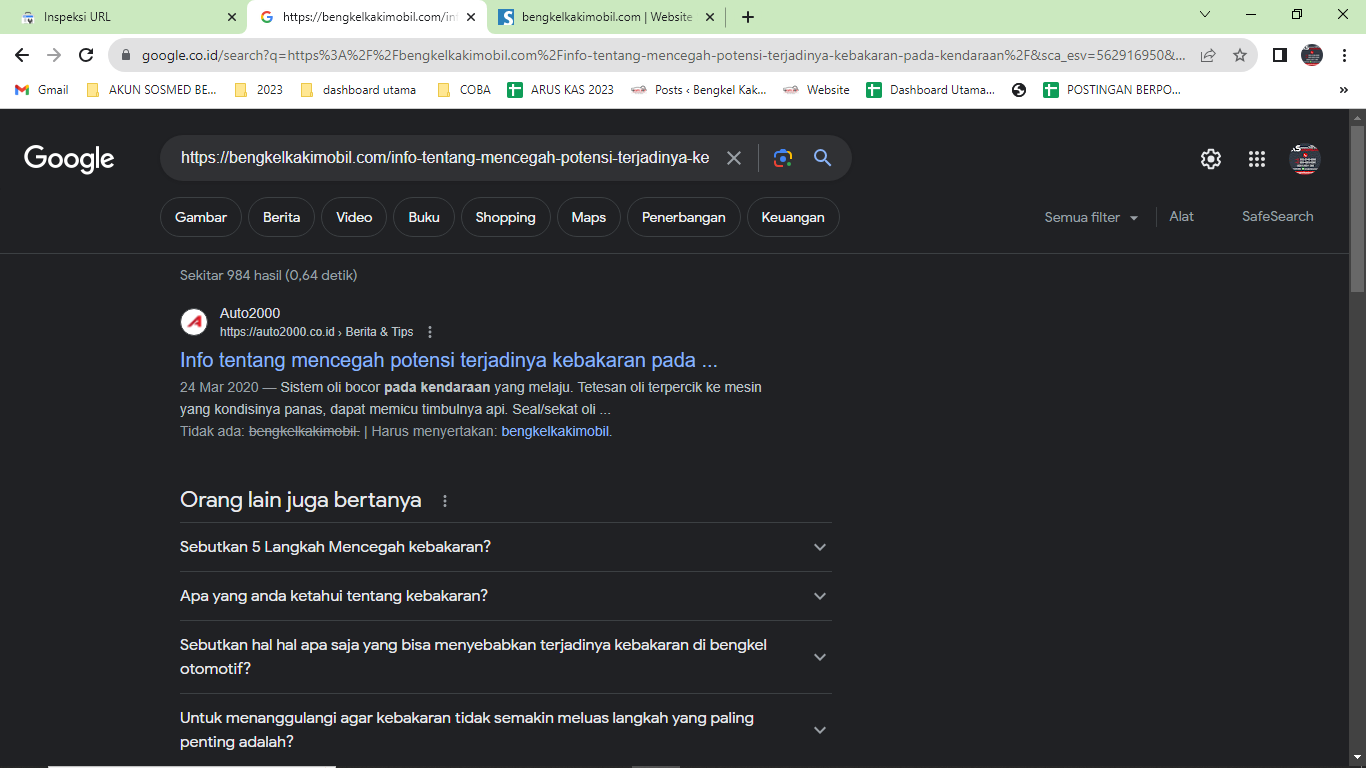This screenshot has height=768, width=1366.
Task: Open options beside Orang lain juga bertanya
Action: point(445,501)
